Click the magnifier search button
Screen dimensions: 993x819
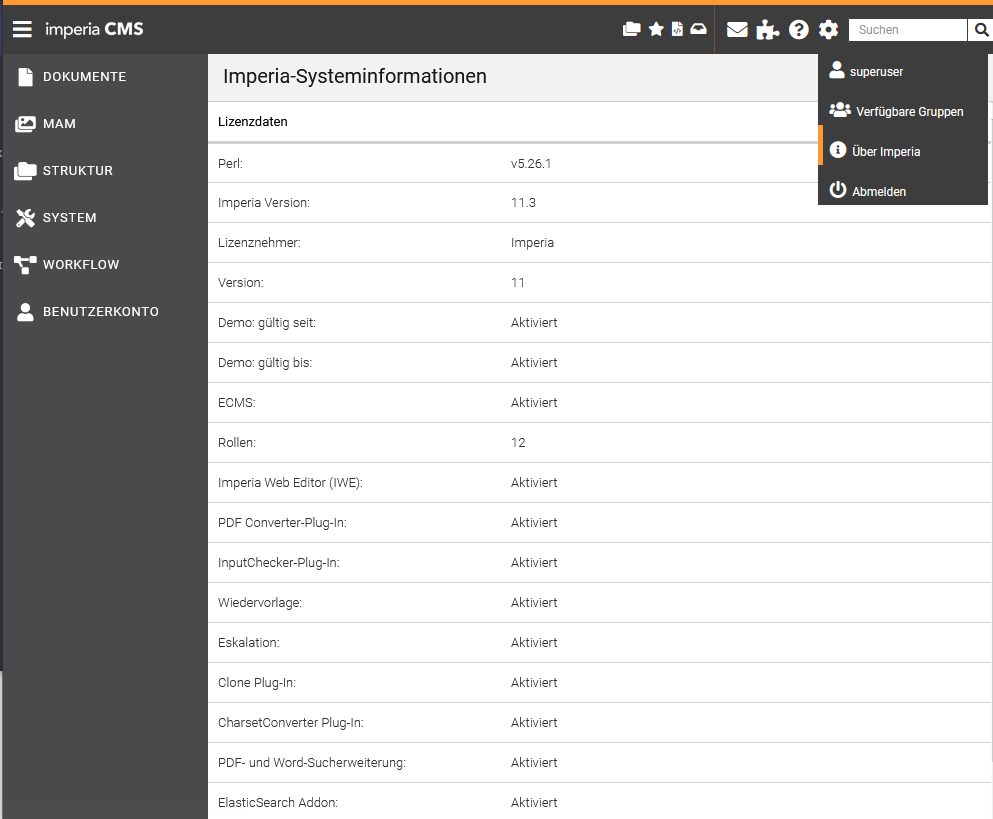tap(981, 30)
